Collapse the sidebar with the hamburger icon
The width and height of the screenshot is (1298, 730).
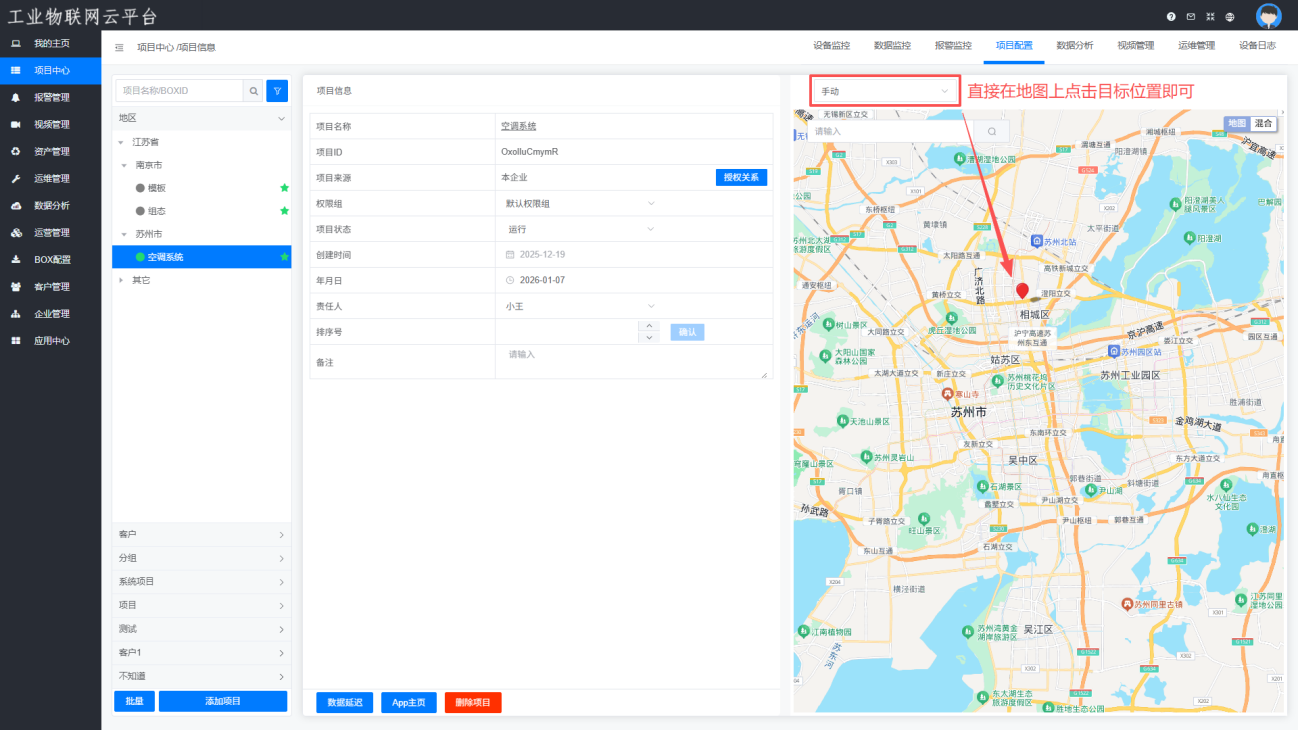pyautogui.click(x=119, y=47)
